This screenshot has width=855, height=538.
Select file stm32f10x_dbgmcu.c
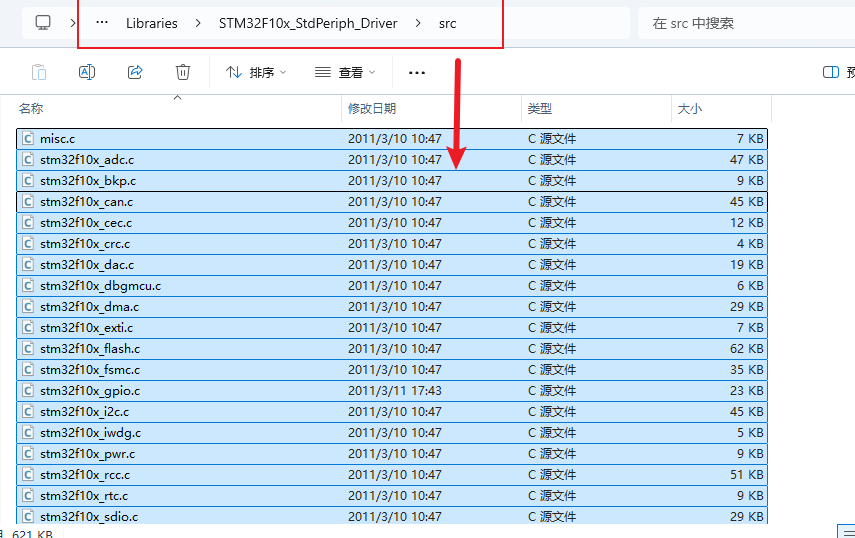pos(392,286)
